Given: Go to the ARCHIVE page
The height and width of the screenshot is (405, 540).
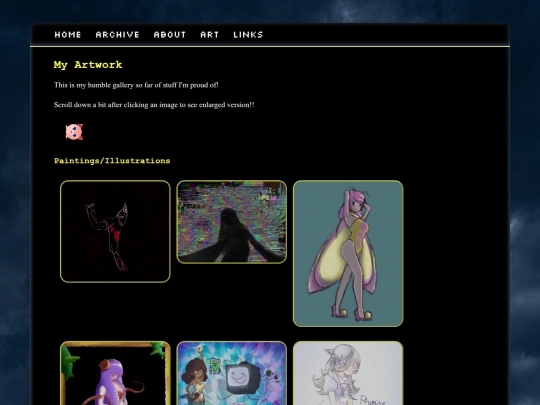Looking at the screenshot, I should tap(117, 35).
